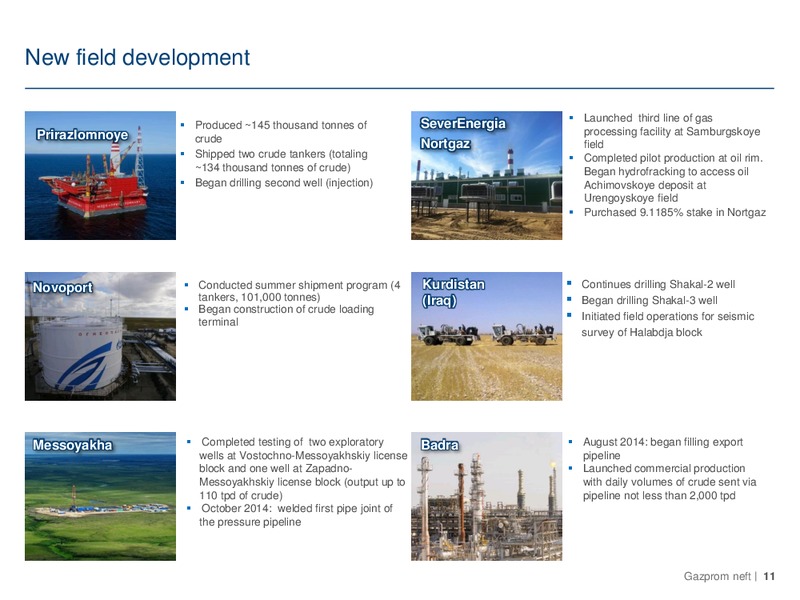Click 'Launched commercial production' bullet

click(669, 482)
